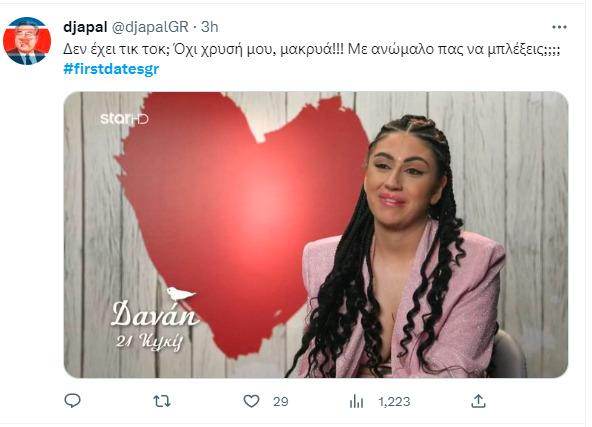Click the #firstdatesgr hashtag link

tap(111, 69)
